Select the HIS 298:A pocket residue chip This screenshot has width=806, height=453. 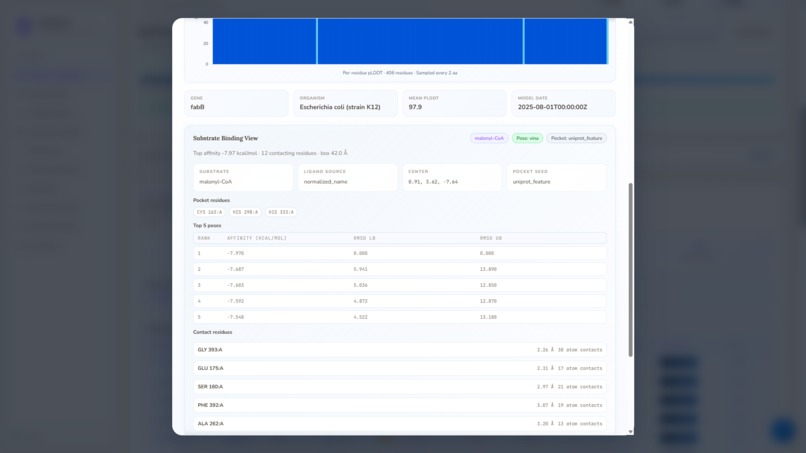click(245, 212)
